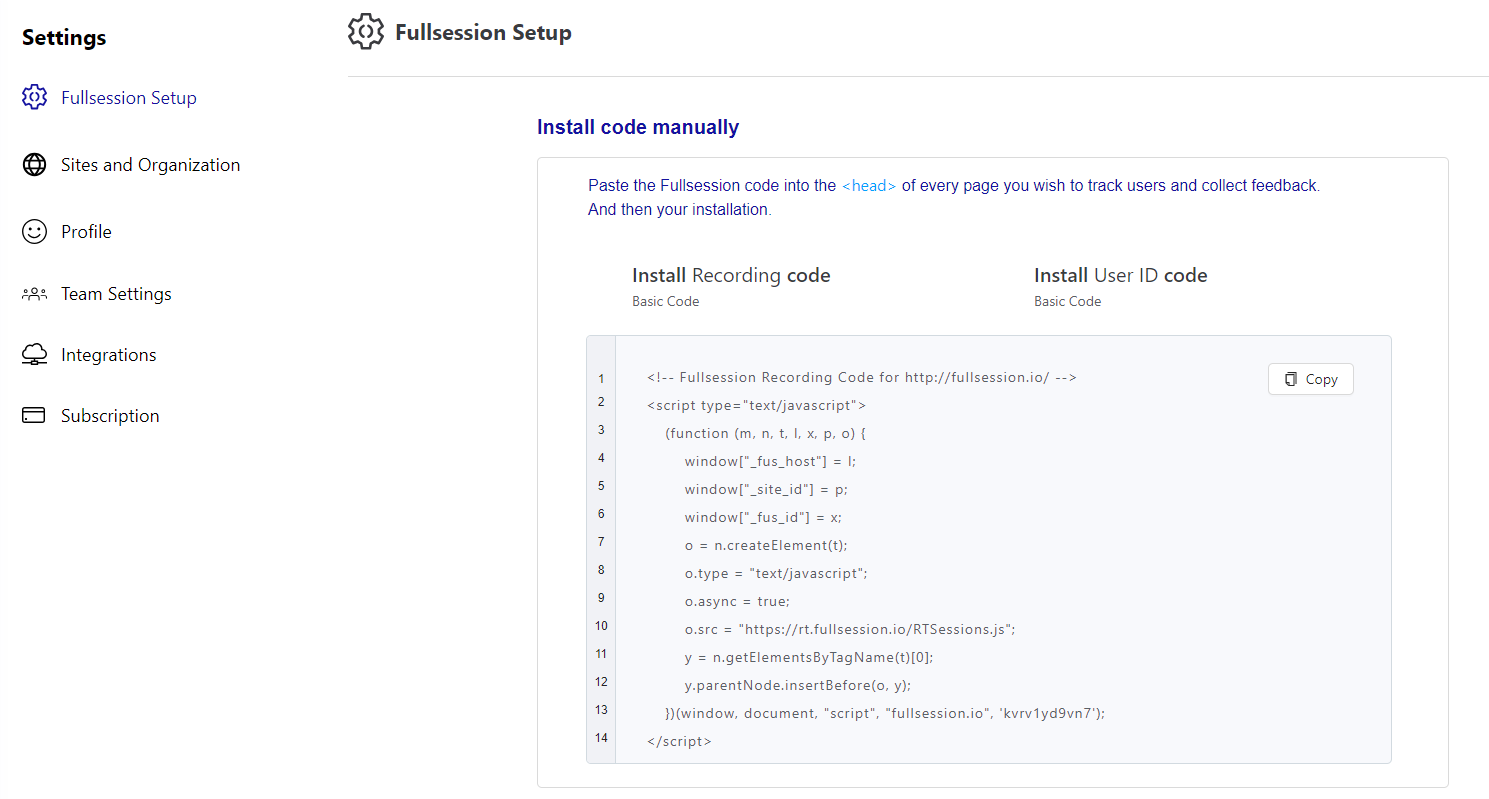Click the o.type = "text/javascript"; line
The image size is (1489, 799).
pos(776,574)
